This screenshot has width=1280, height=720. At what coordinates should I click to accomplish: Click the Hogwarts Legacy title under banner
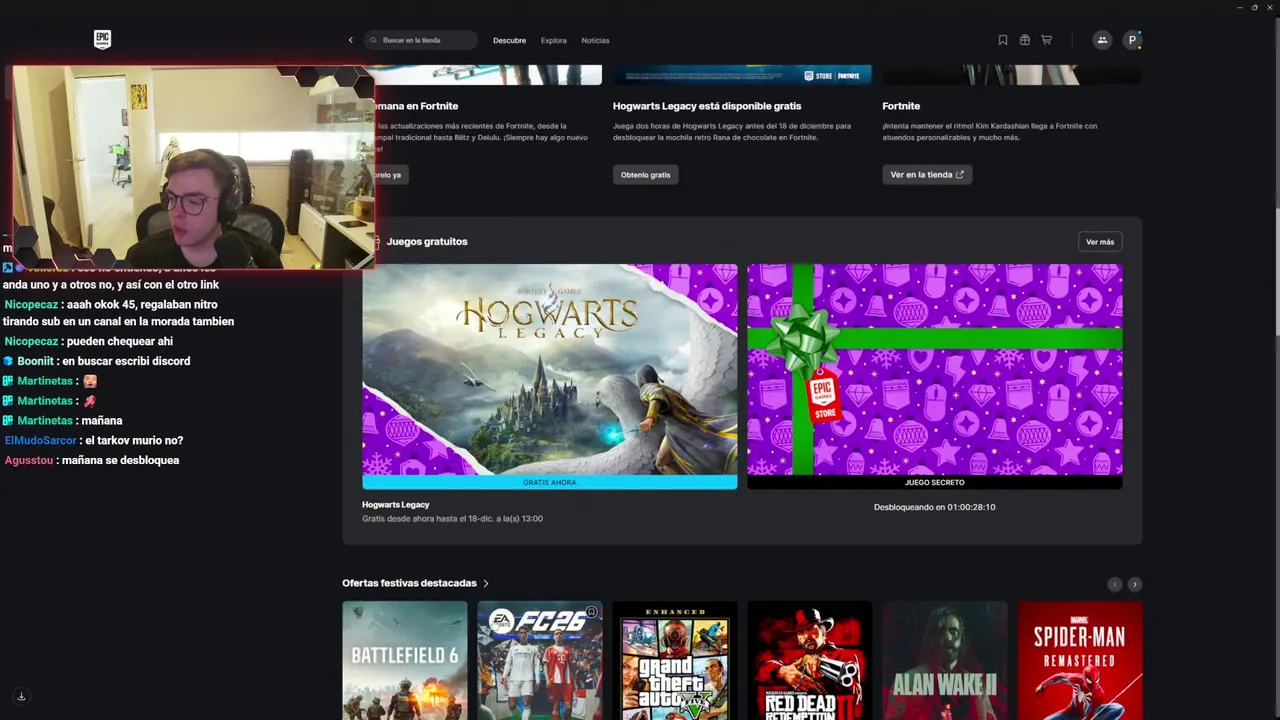395,505
